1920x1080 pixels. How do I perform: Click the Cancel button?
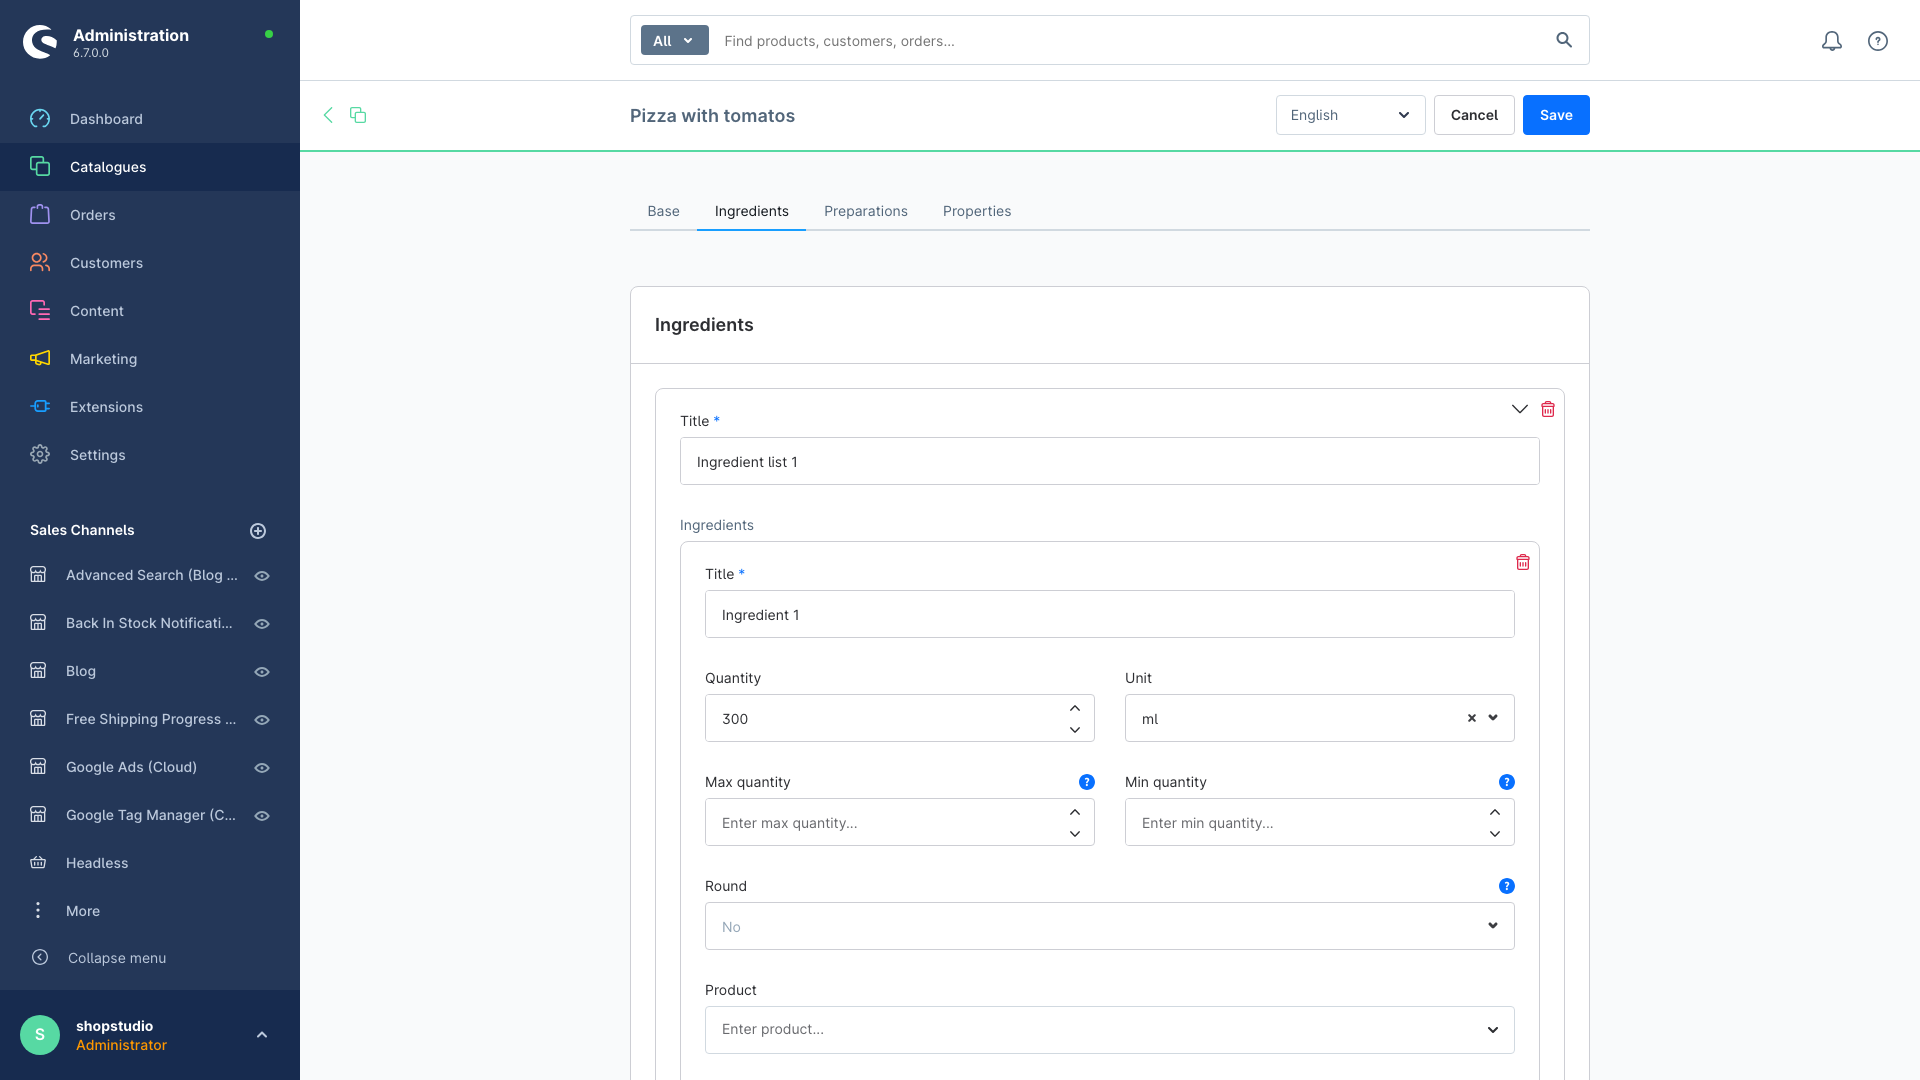point(1474,115)
